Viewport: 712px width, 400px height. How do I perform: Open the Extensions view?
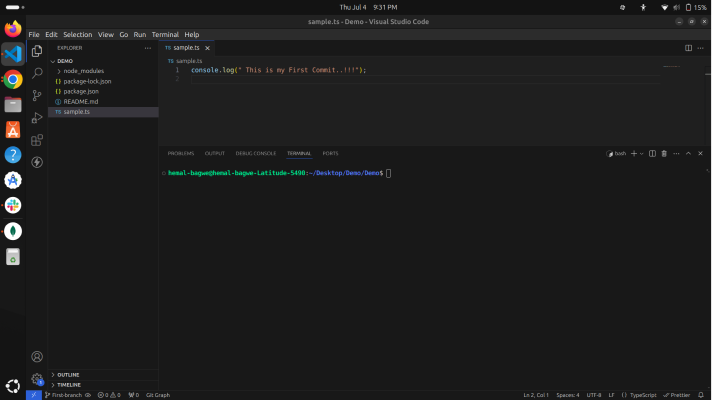click(37, 140)
